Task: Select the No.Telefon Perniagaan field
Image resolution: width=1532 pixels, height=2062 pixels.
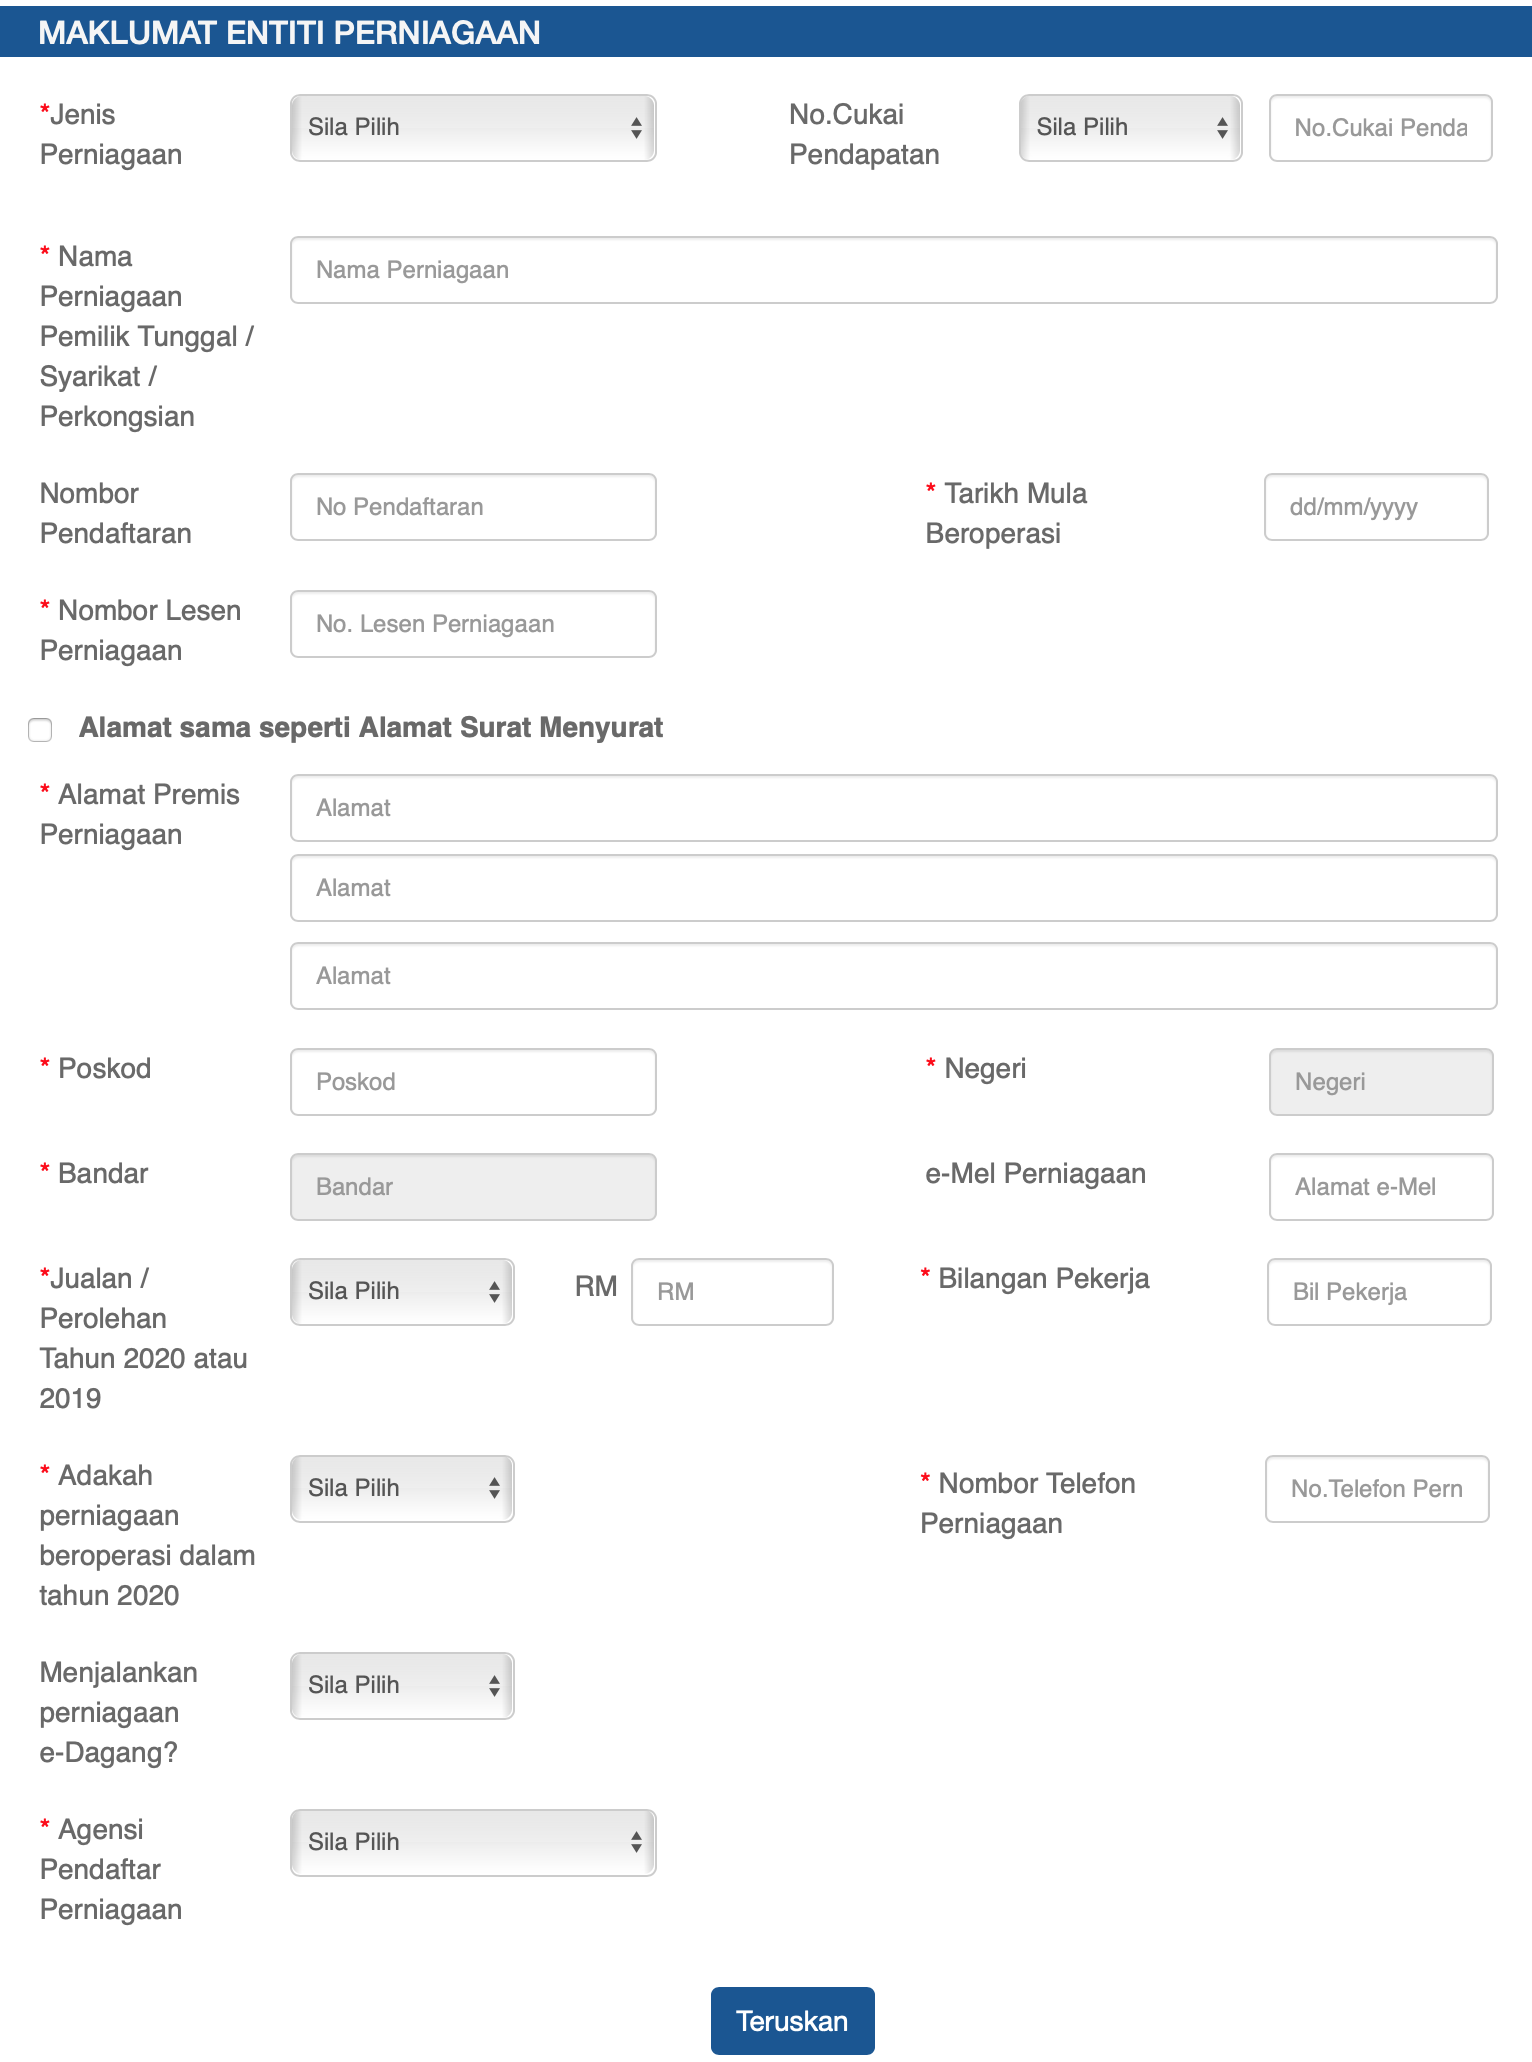Action: coord(1377,1489)
